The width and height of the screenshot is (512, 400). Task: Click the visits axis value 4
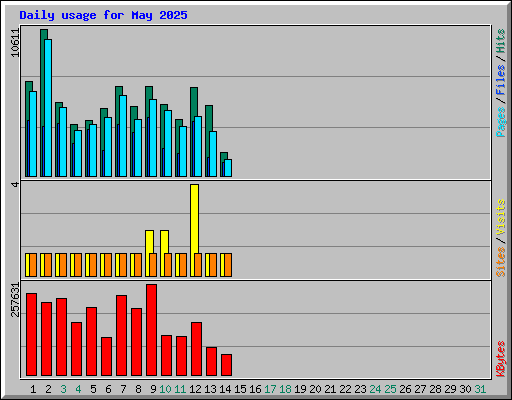tap(15, 184)
